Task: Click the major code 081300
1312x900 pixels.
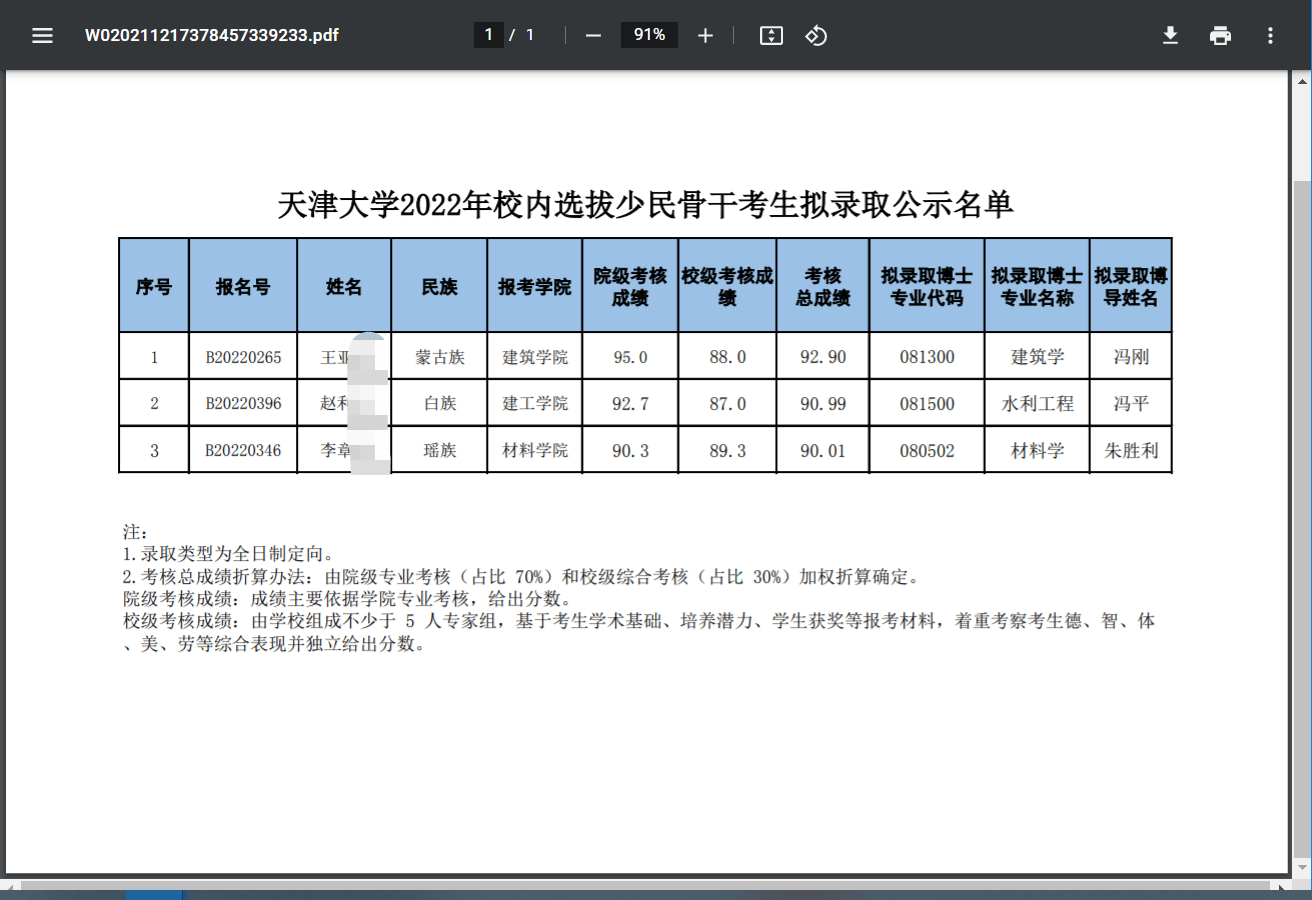Action: point(927,357)
